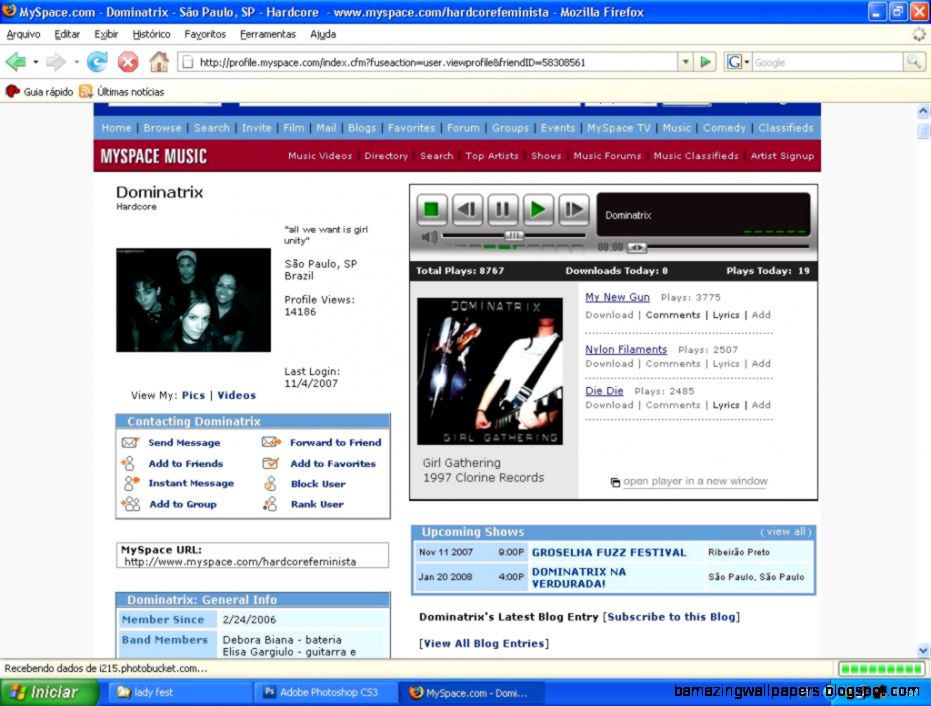The height and width of the screenshot is (706, 931).
Task: Click the Add to Favorites icon
Action: coord(271,463)
